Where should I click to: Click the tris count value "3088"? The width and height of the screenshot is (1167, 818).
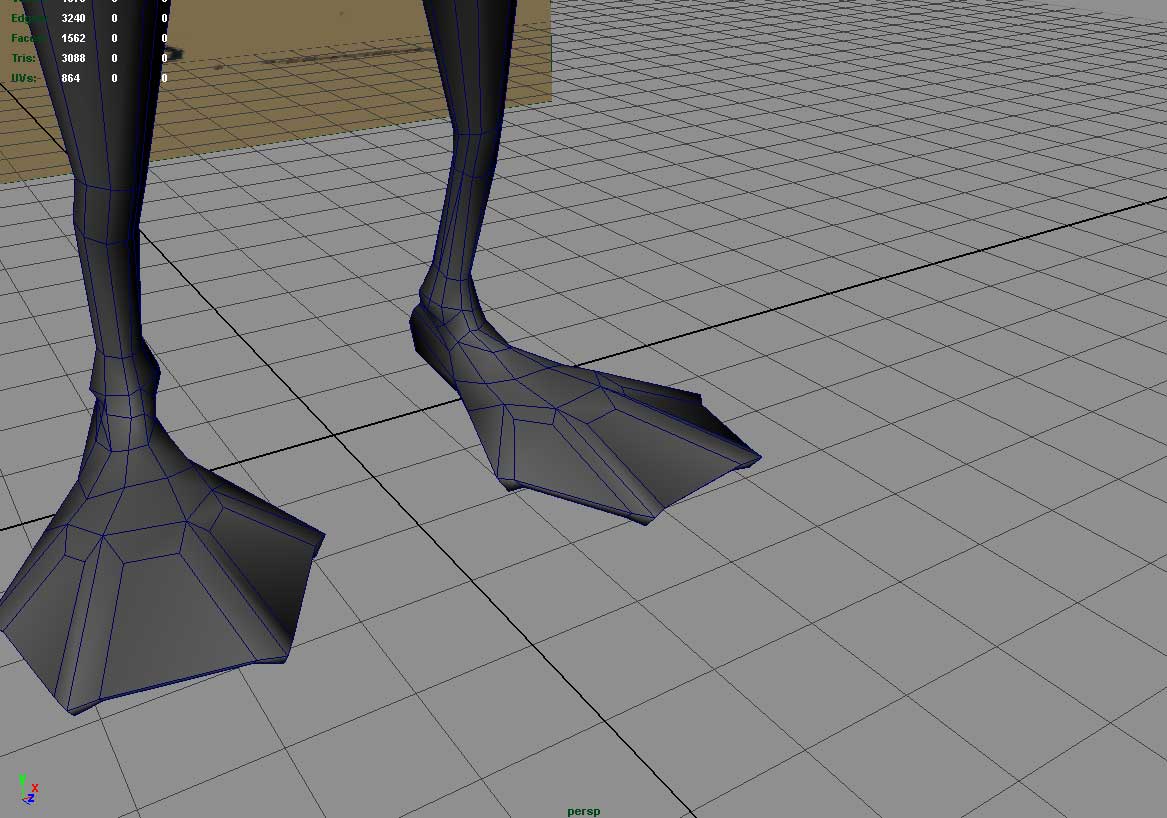pos(73,58)
